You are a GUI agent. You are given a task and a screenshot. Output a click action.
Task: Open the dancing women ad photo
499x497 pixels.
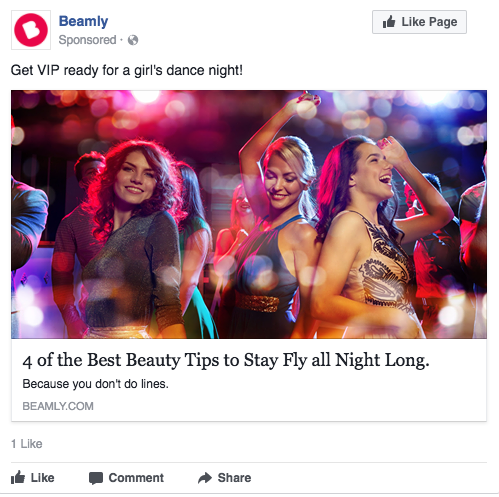coord(249,214)
